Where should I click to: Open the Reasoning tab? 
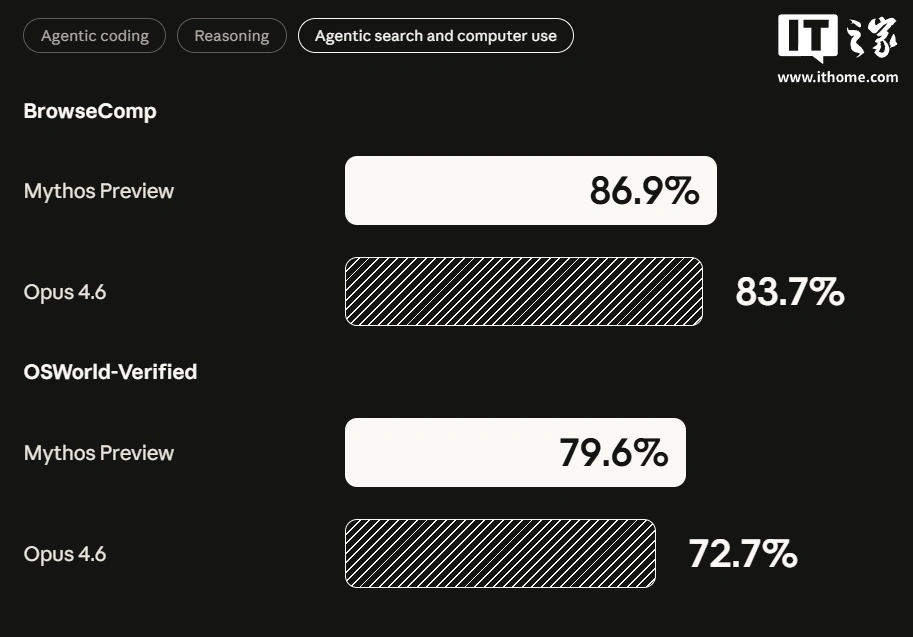[x=231, y=36]
